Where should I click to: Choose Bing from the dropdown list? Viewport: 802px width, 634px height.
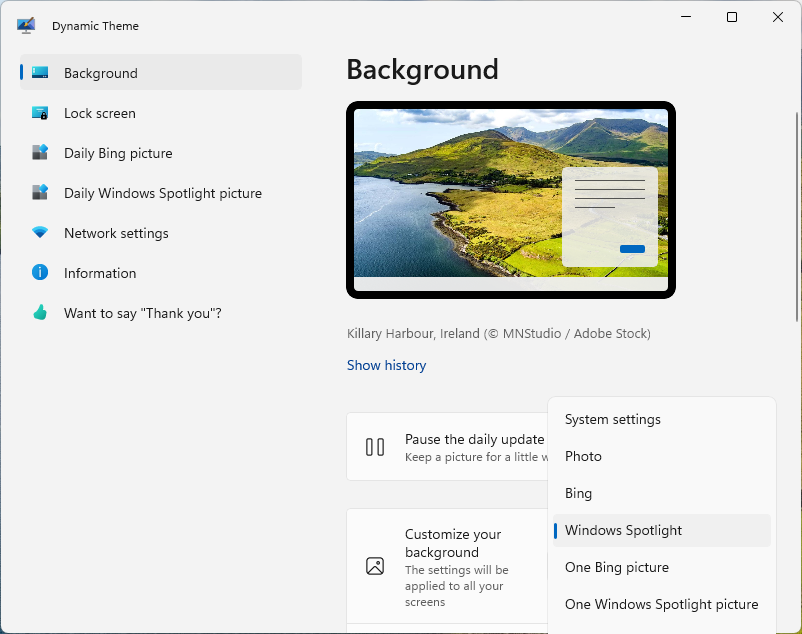point(661,493)
